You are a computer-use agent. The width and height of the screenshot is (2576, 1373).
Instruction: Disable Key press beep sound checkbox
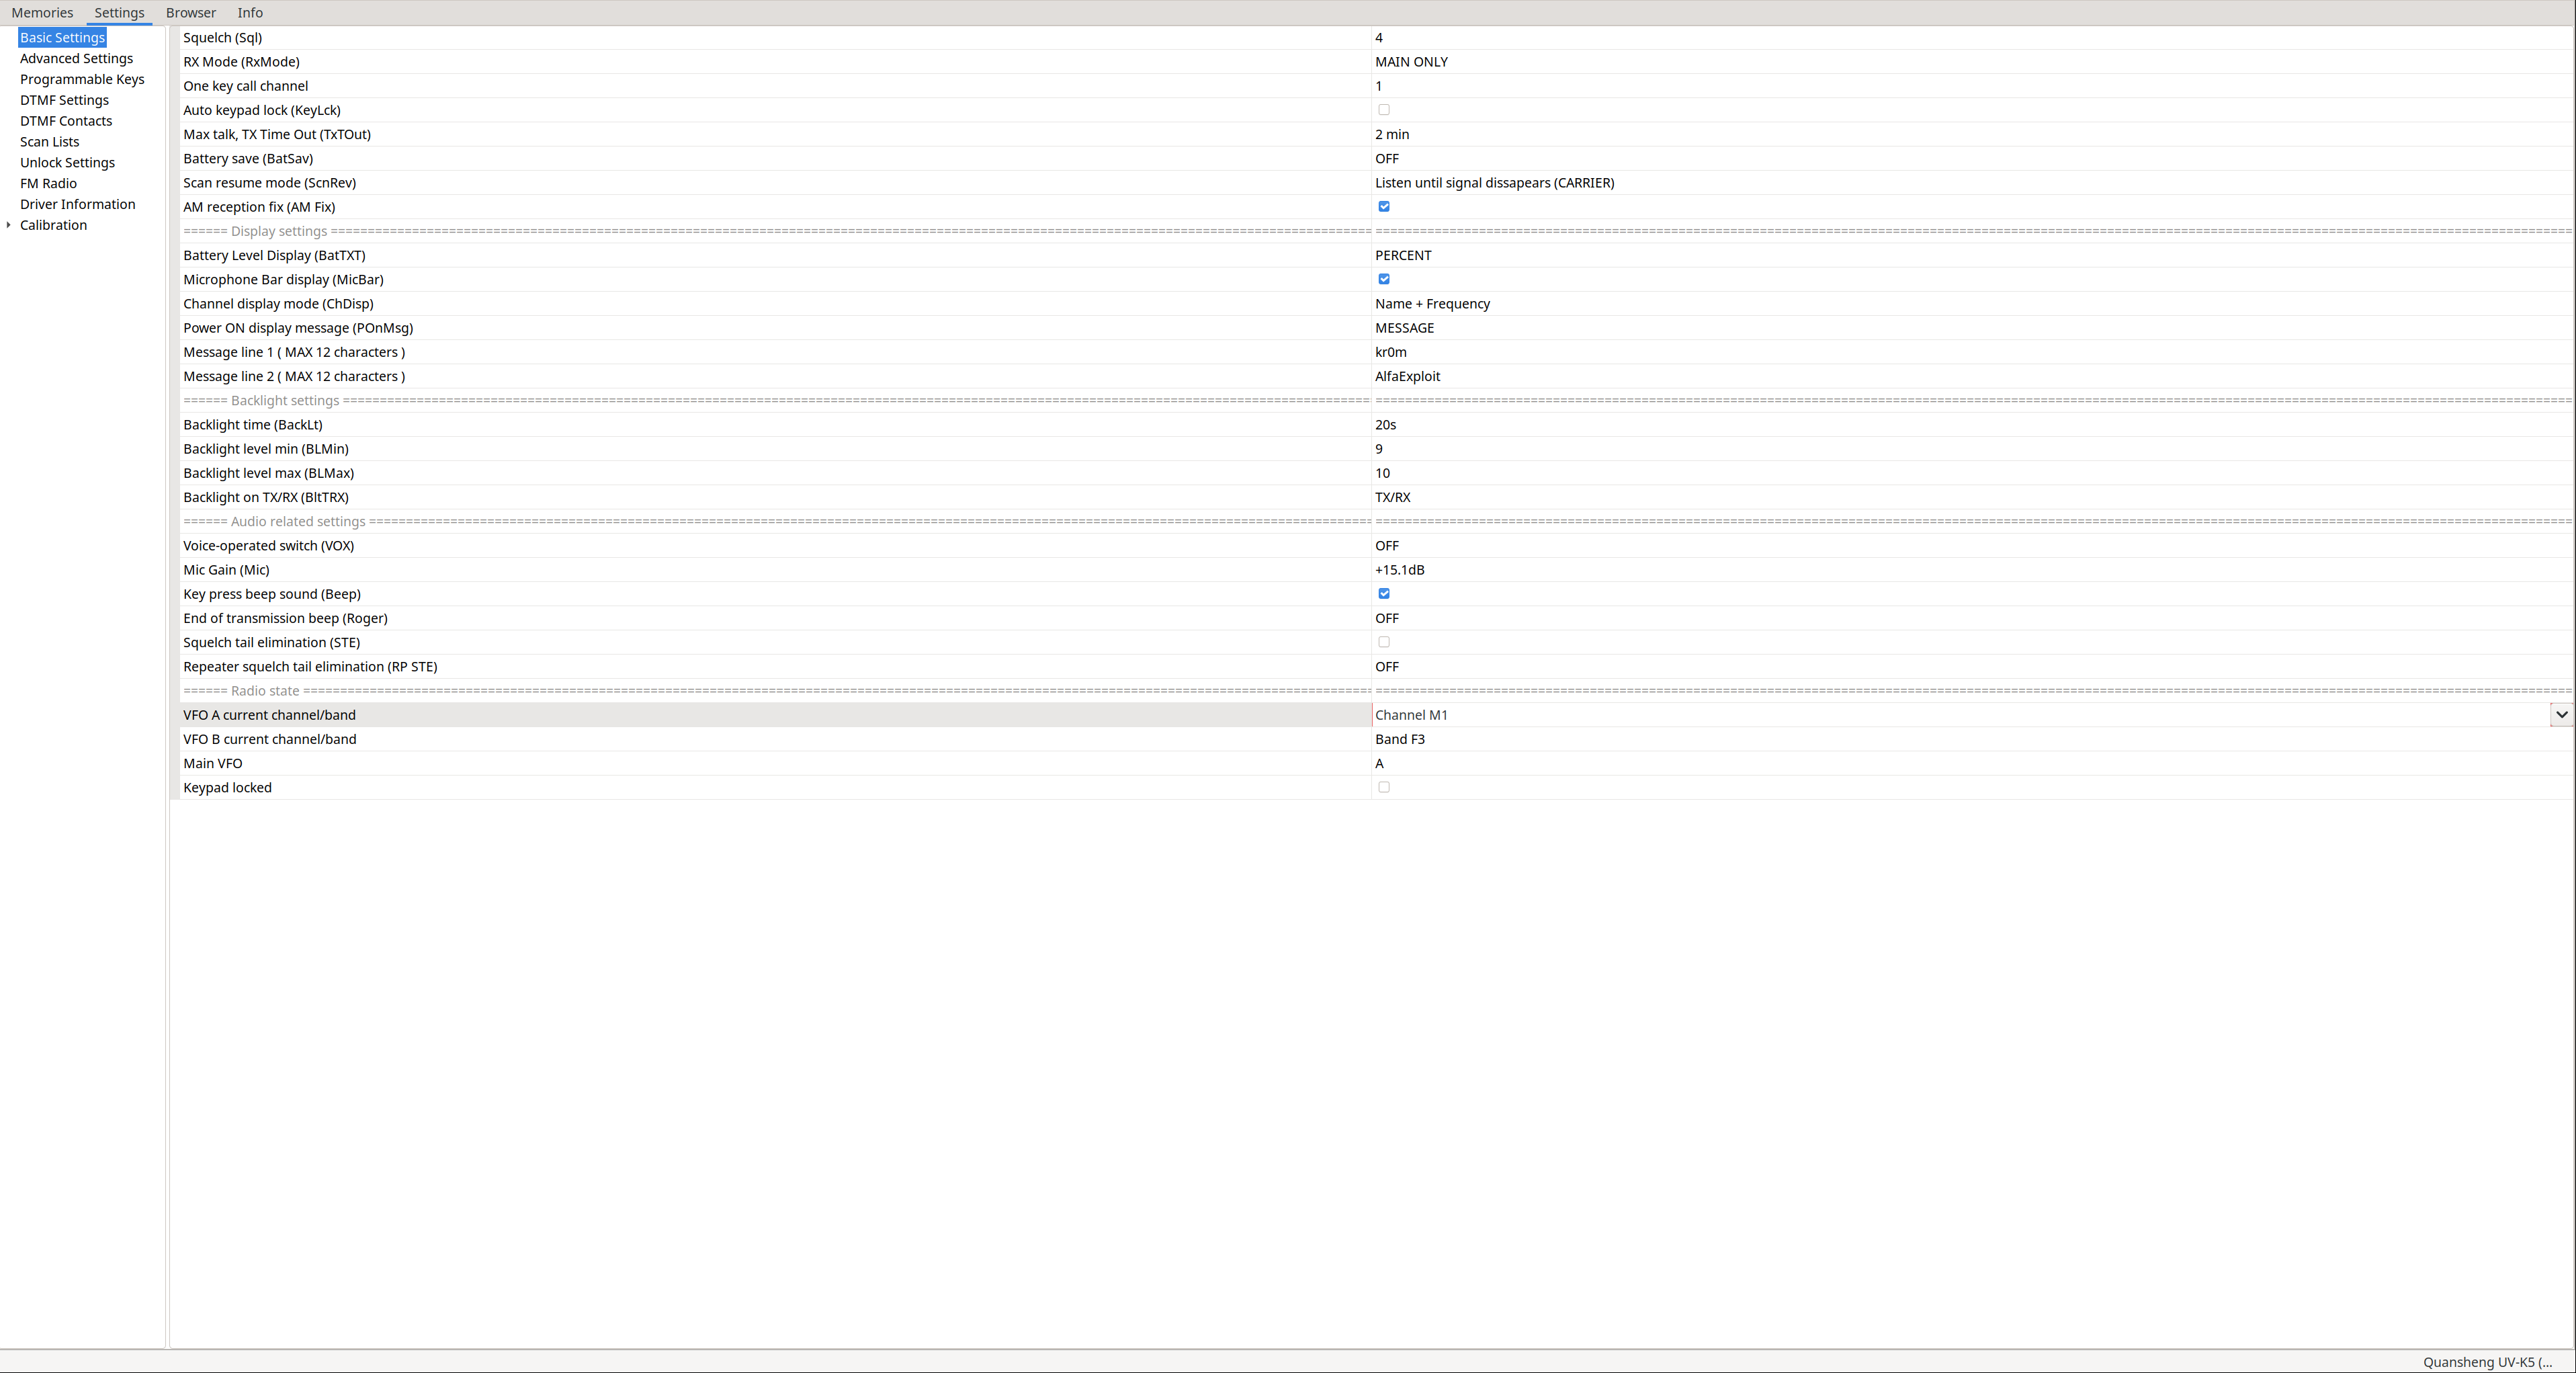[x=1384, y=594]
